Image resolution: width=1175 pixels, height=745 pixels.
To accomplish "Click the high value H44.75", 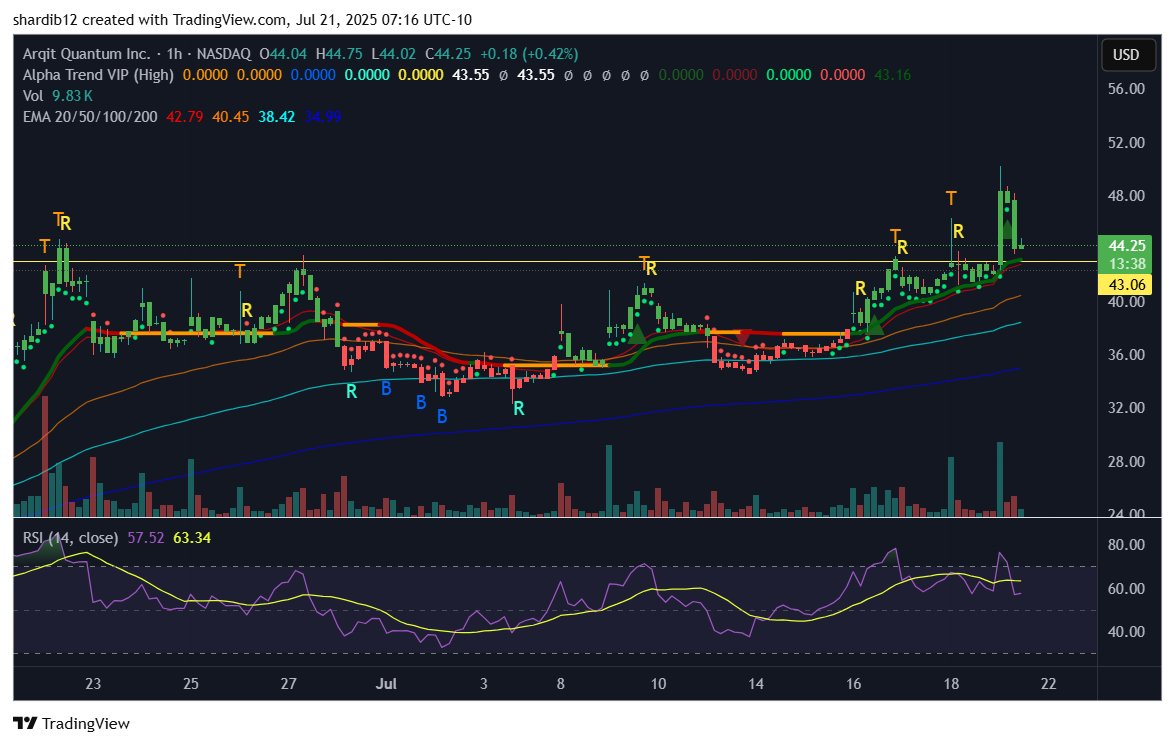I will 339,54.
